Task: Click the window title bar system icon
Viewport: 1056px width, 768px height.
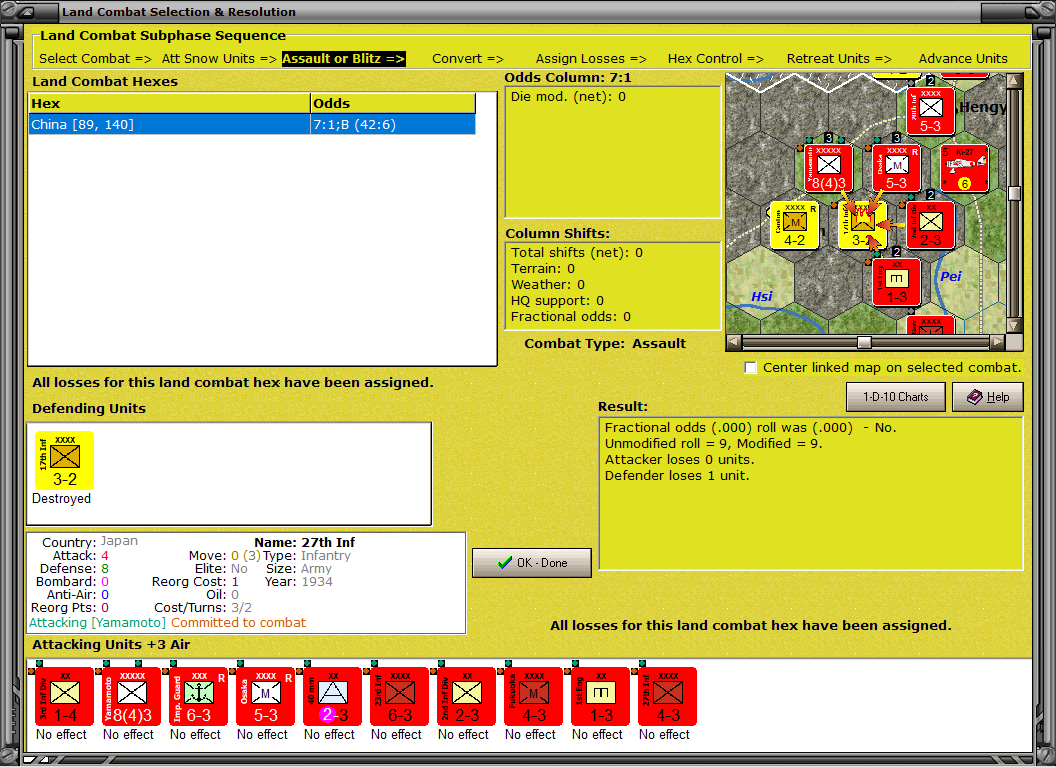Action: [x=26, y=11]
